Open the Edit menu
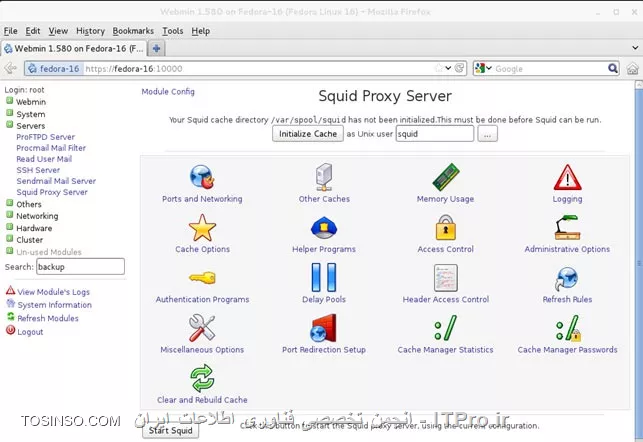 point(33,31)
